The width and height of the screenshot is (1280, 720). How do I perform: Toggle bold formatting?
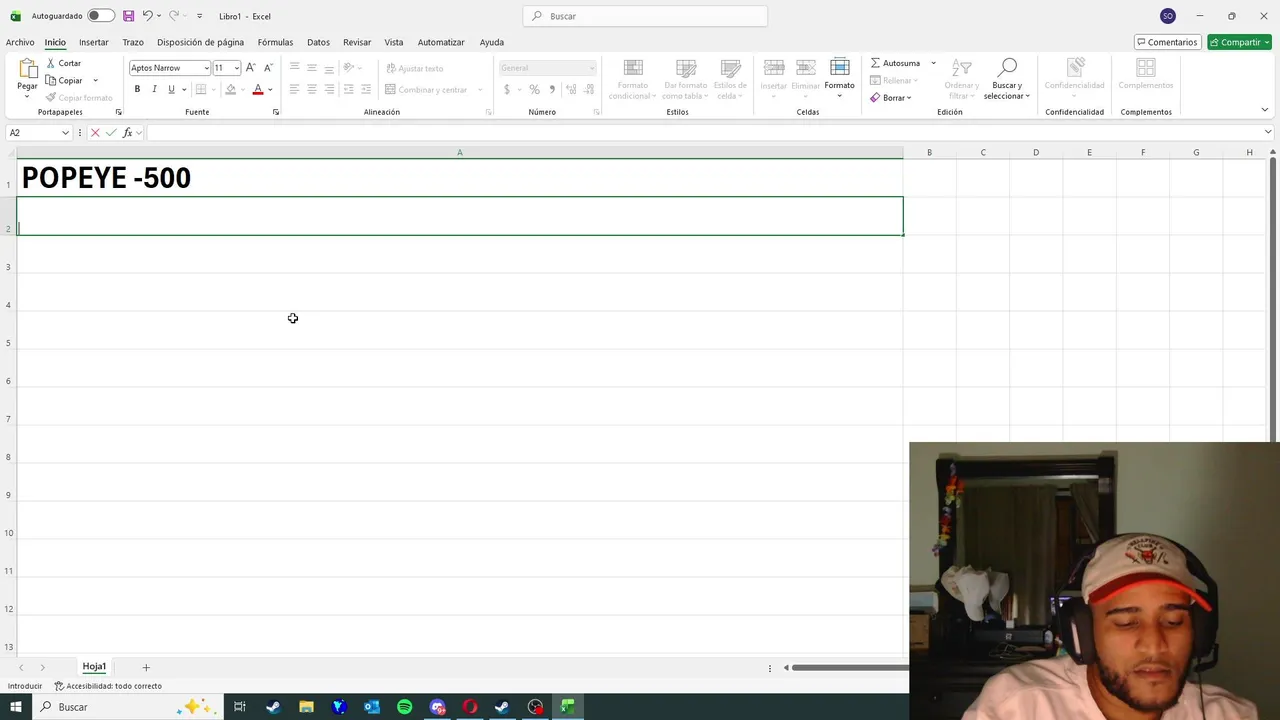coord(137,89)
